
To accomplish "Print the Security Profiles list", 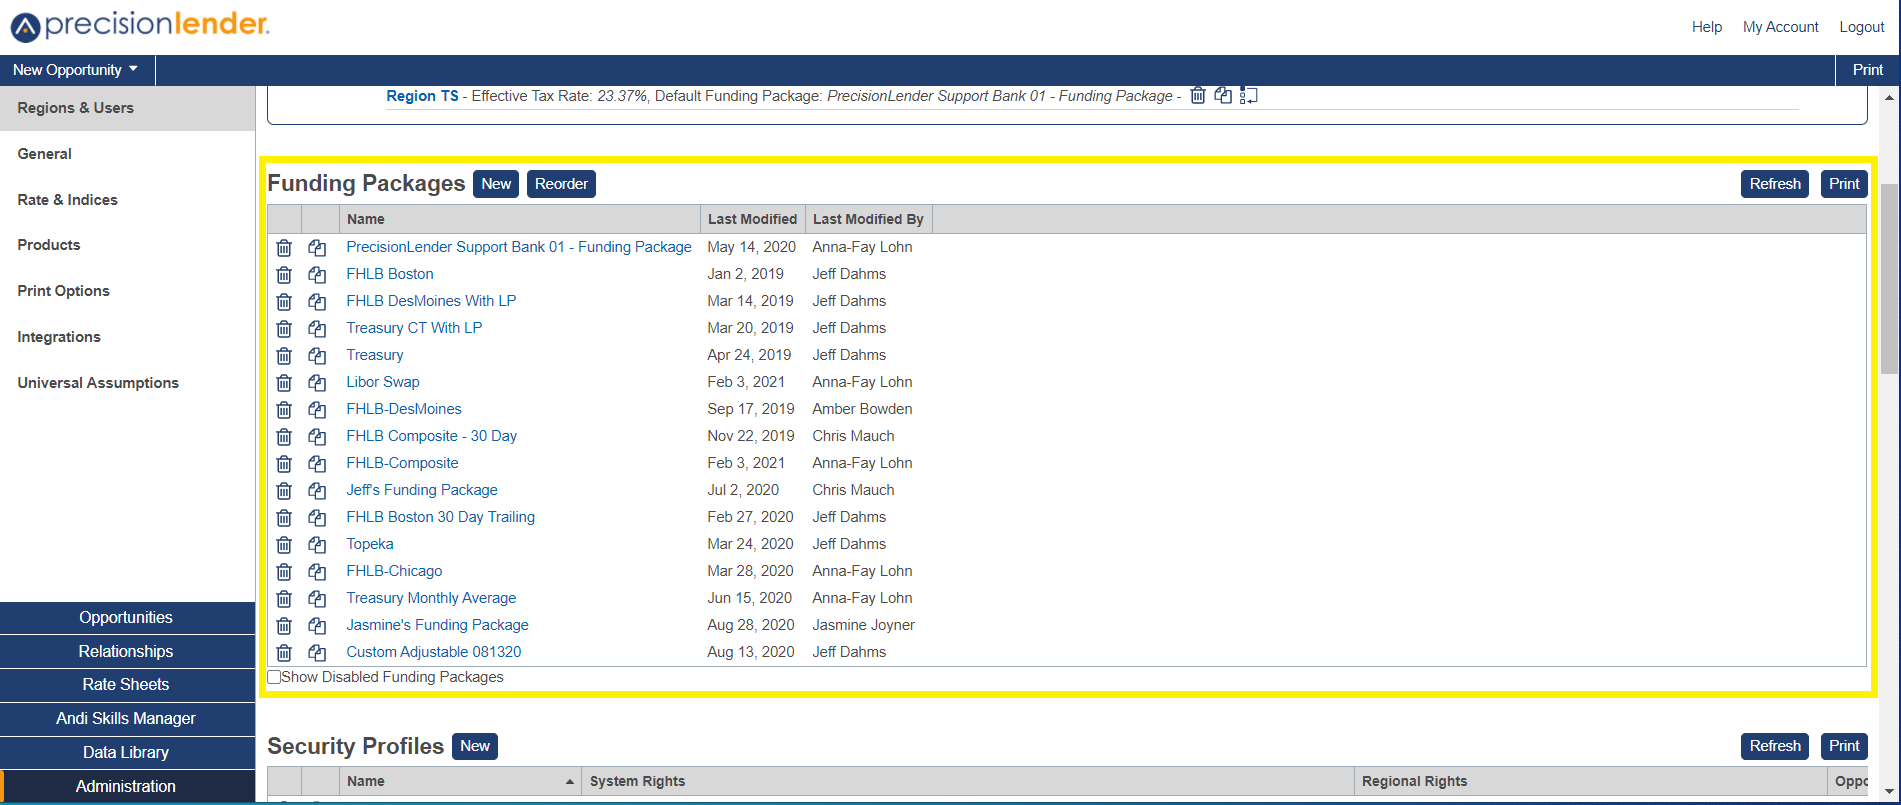I will tap(1844, 746).
